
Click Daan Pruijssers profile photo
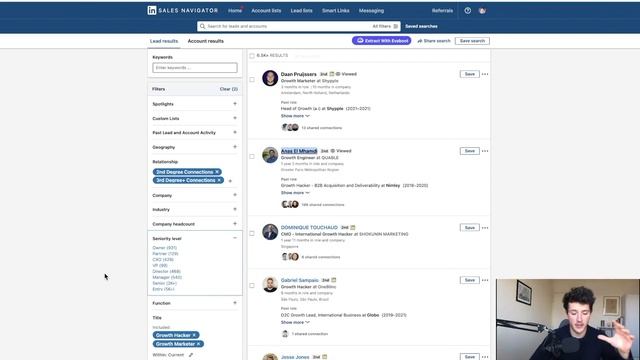[x=270, y=78]
